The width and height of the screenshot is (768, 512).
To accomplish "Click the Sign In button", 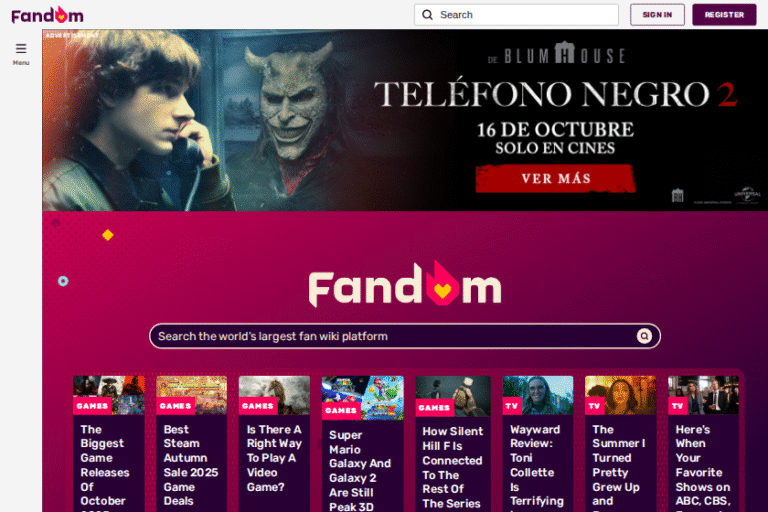I will click(657, 15).
